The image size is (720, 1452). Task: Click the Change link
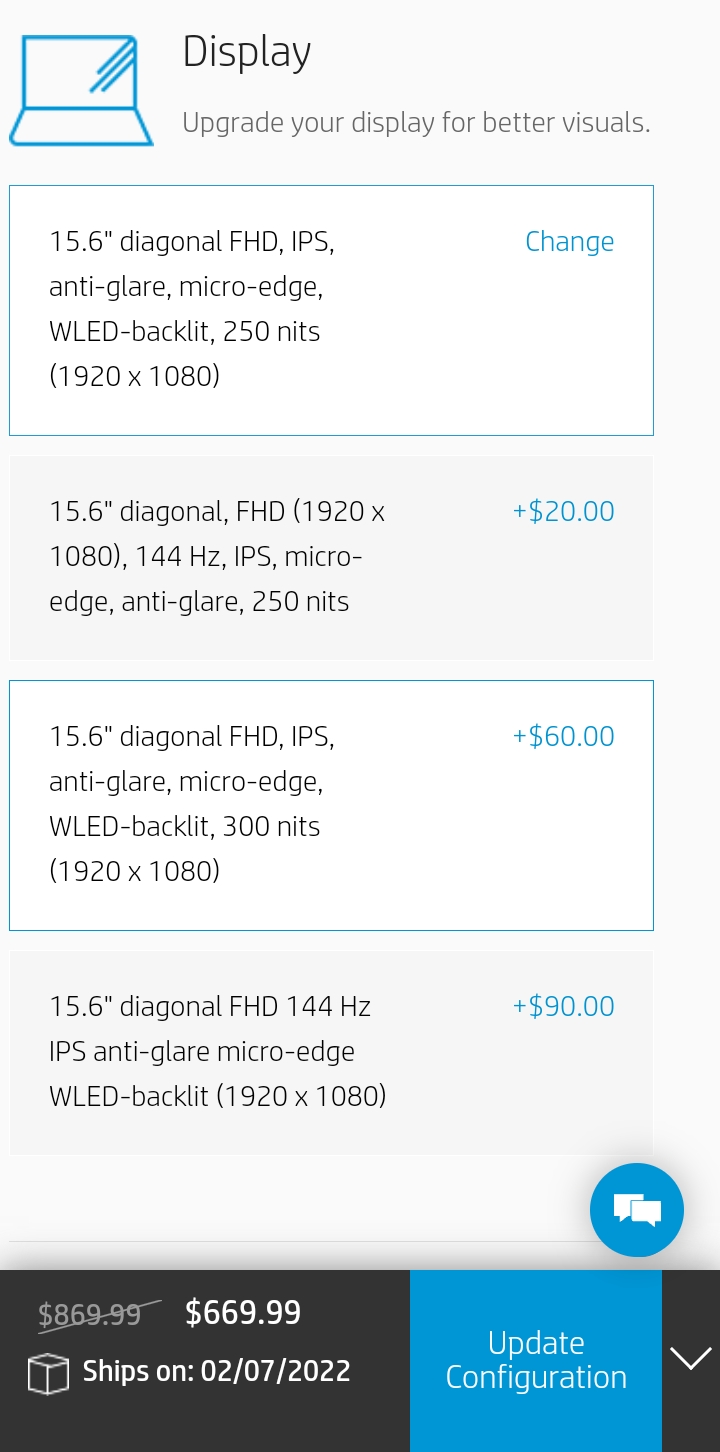coord(569,241)
